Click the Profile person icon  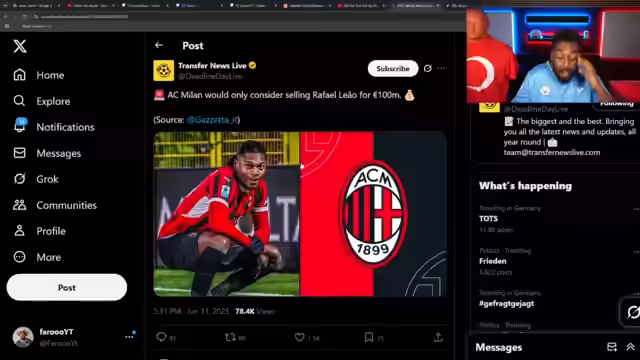19,231
